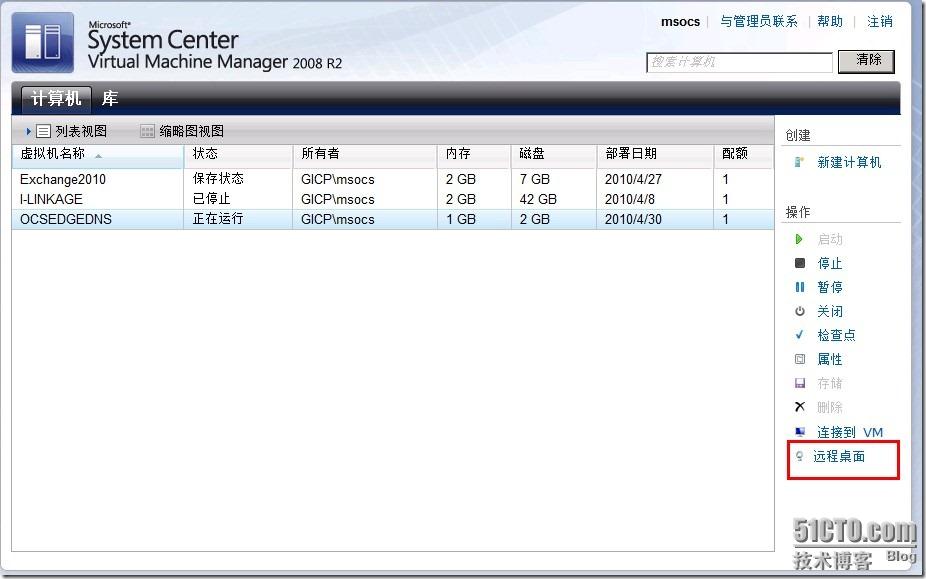Click the green Start (启动) play icon
The width and height of the screenshot is (926, 579).
(799, 239)
